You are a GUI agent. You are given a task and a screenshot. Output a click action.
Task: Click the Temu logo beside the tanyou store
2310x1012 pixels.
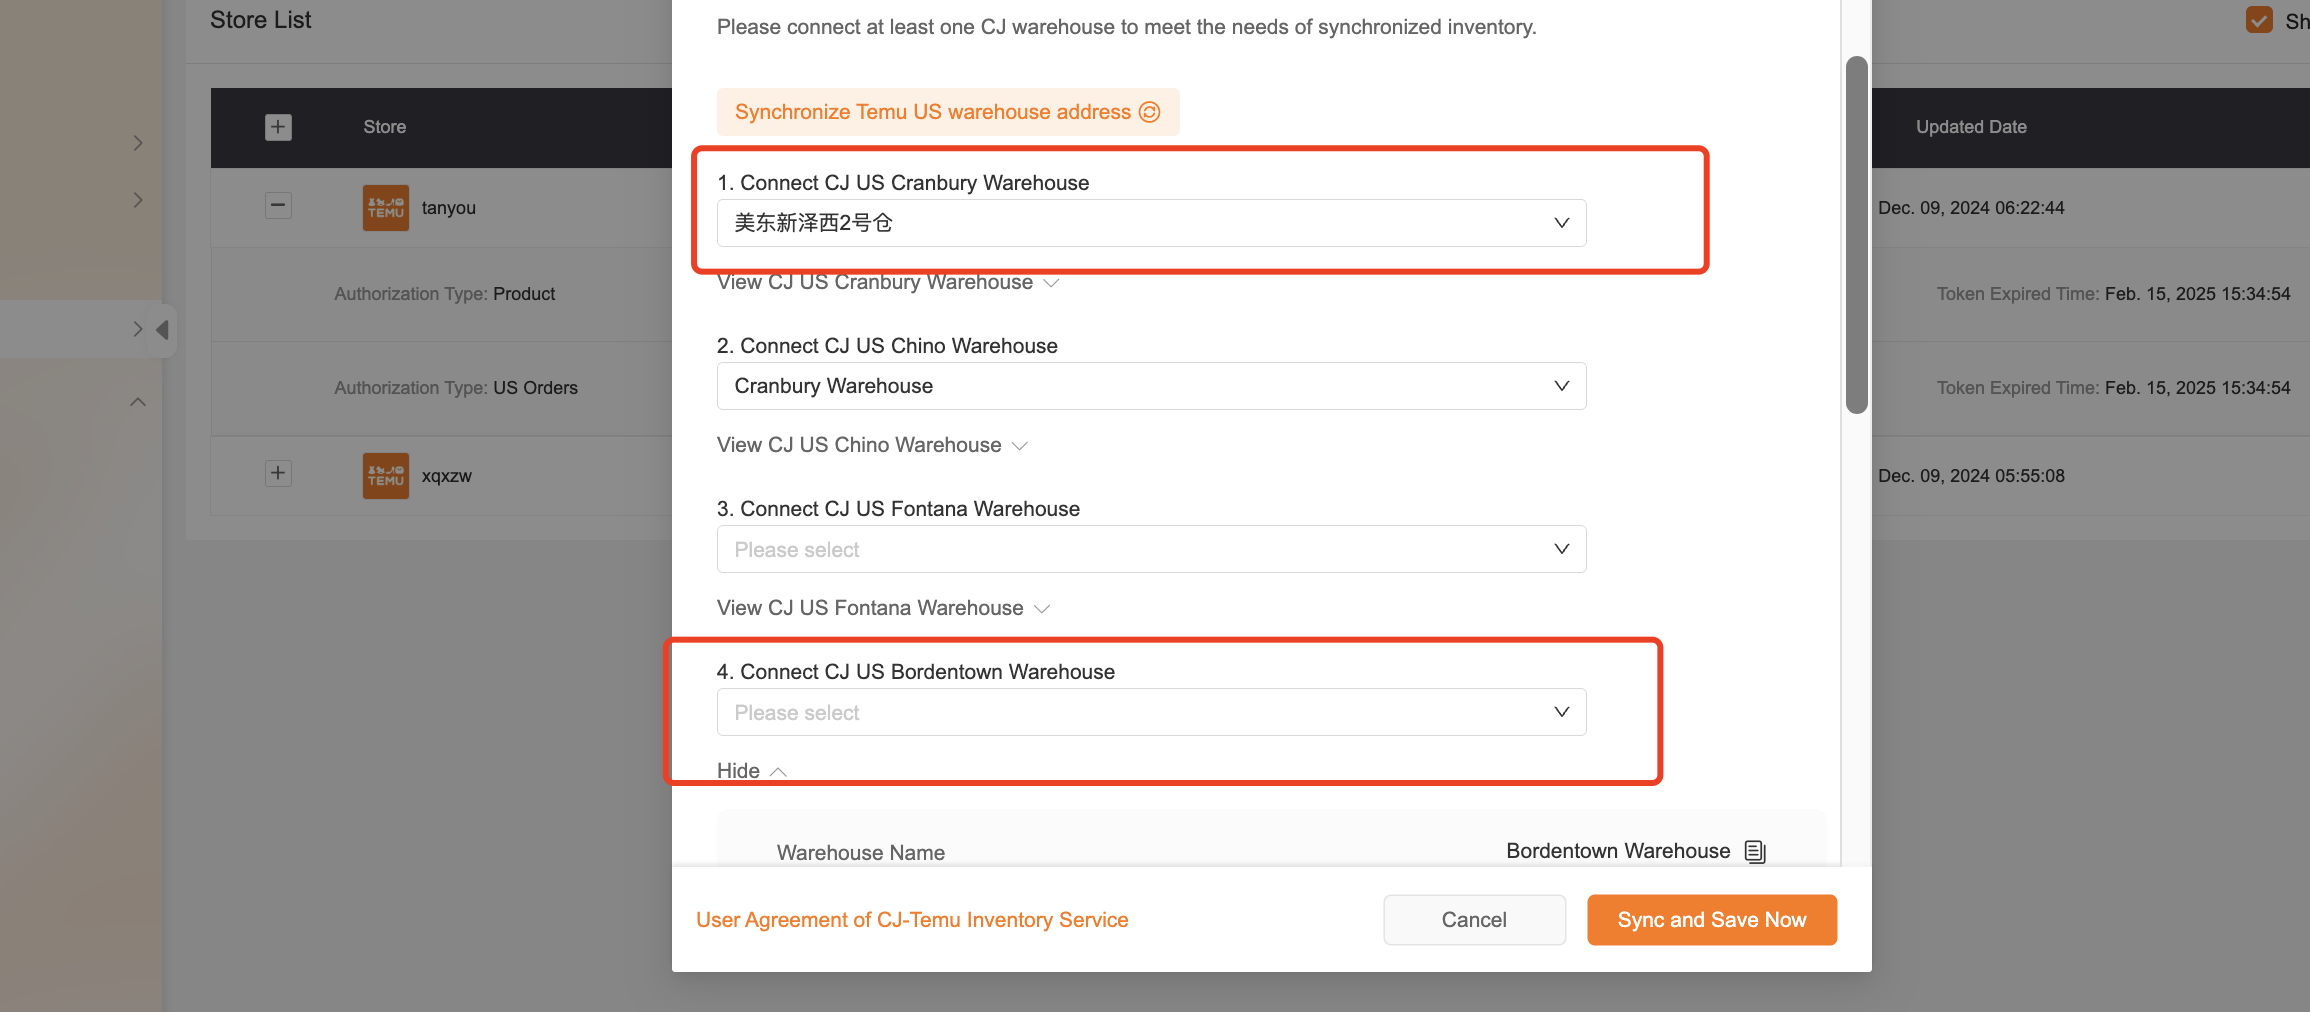[x=386, y=207]
